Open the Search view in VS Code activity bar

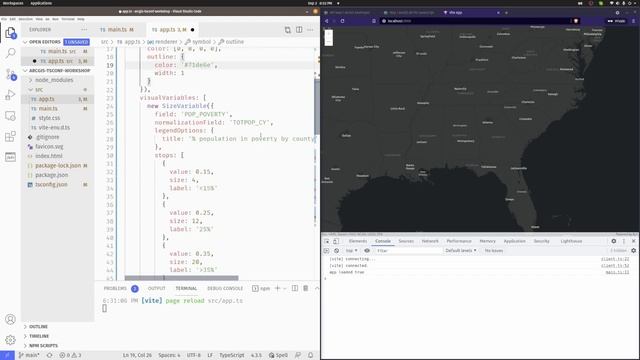pos(11,53)
